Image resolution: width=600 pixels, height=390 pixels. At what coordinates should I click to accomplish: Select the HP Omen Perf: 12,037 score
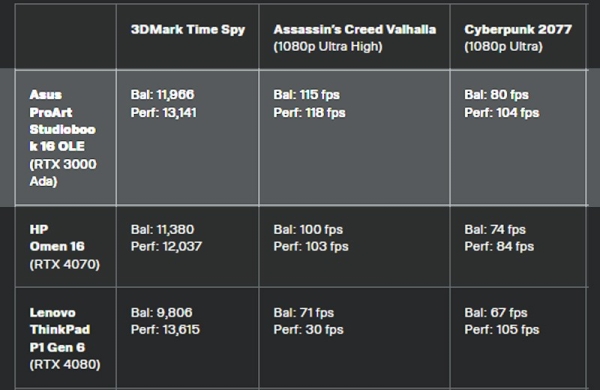pos(166,246)
